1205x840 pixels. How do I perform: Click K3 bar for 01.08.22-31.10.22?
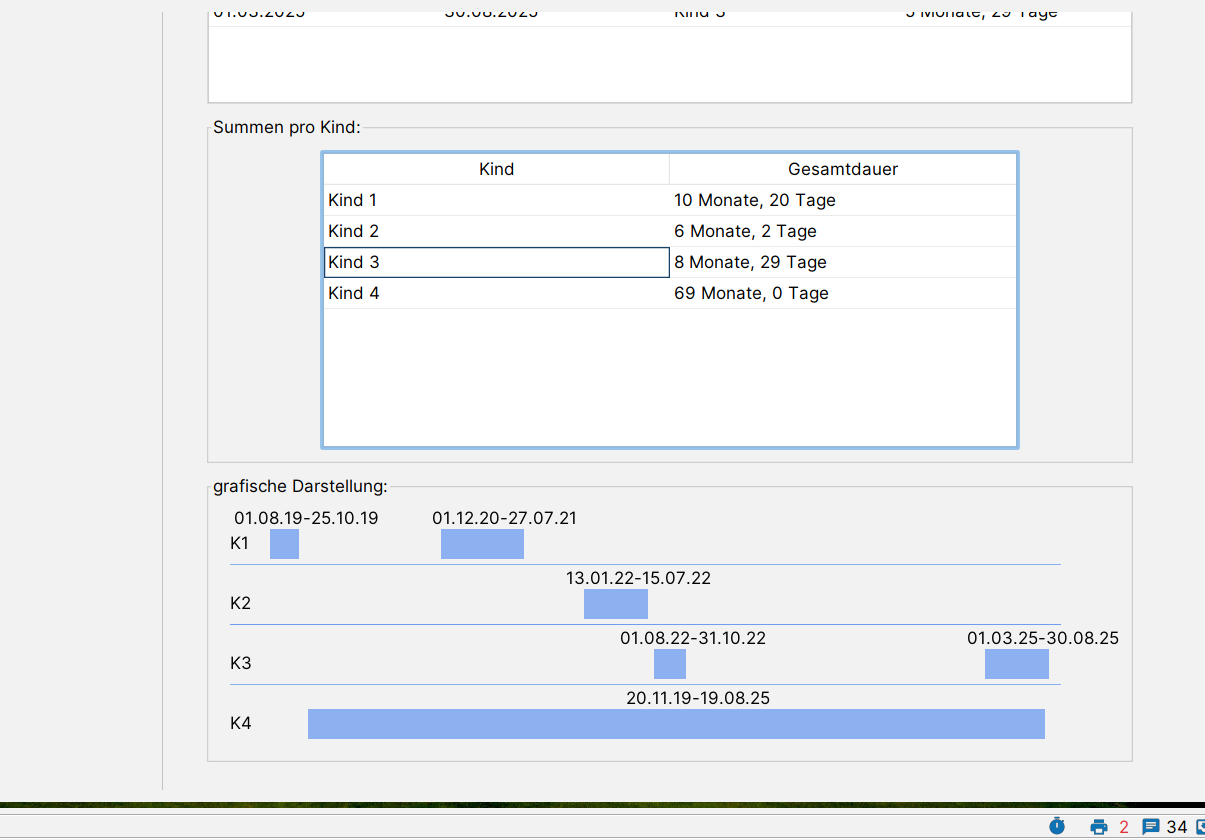[x=669, y=664]
